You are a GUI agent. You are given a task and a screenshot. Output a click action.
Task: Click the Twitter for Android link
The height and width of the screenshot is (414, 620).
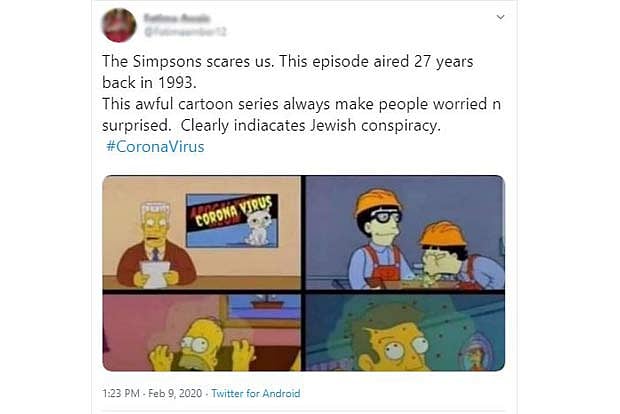point(262,394)
